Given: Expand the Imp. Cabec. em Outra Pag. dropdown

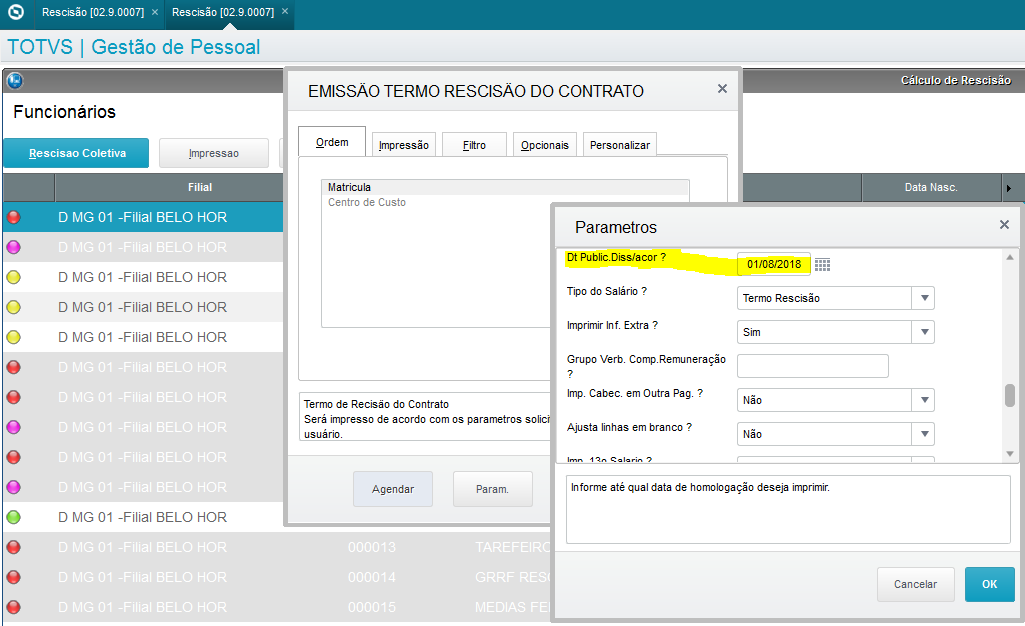Looking at the screenshot, I should pyautogui.click(x=924, y=400).
